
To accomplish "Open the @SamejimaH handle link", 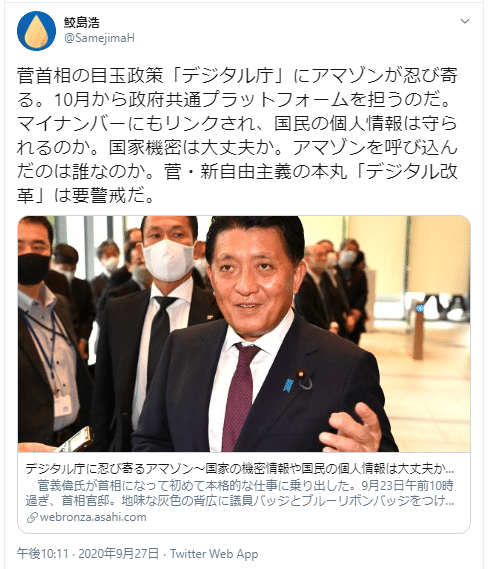I will tap(99, 38).
